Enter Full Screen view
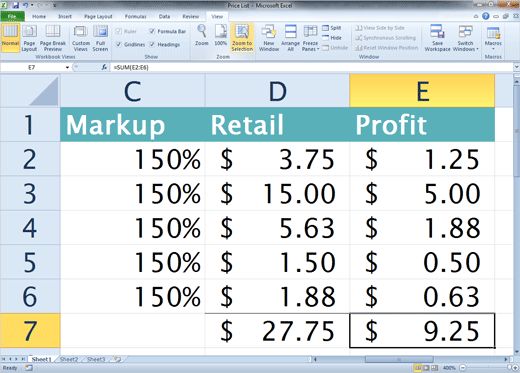This screenshot has width=520, height=373. click(x=100, y=38)
